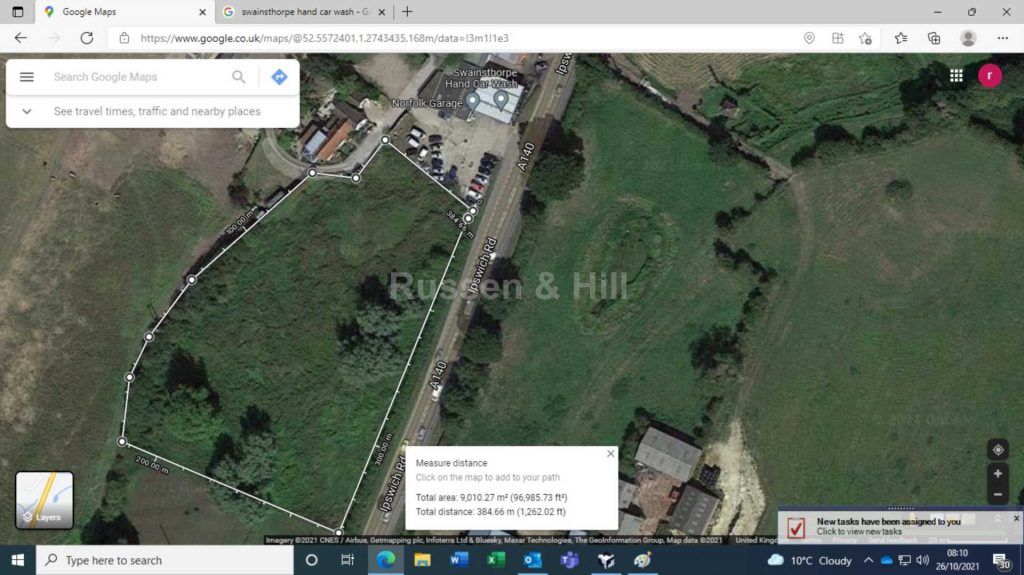Expand the travel times panel chevron

27,111
